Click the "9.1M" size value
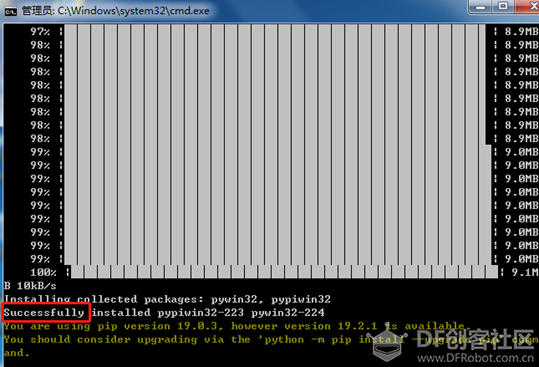 [525, 273]
